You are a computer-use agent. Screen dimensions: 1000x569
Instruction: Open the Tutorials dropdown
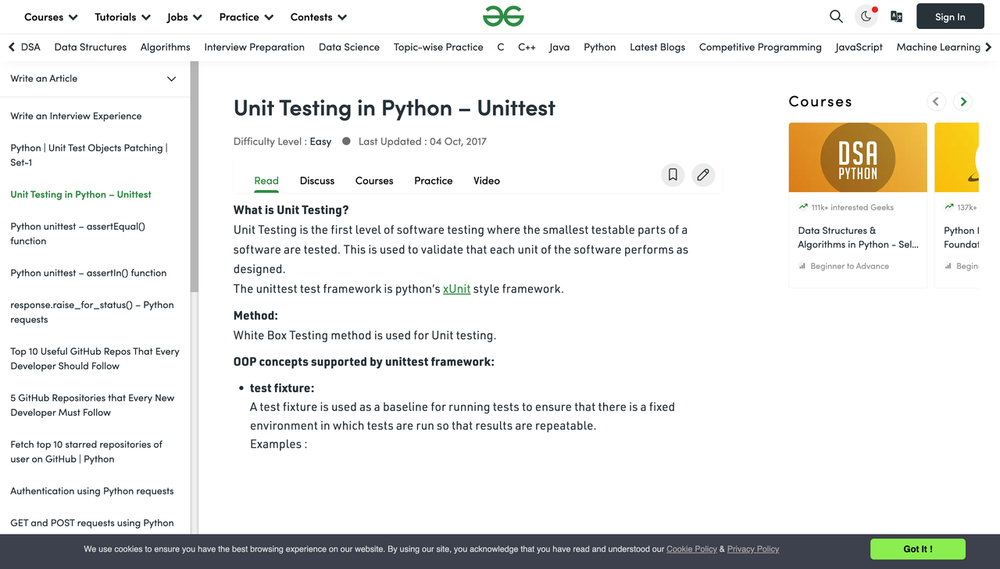tap(122, 17)
